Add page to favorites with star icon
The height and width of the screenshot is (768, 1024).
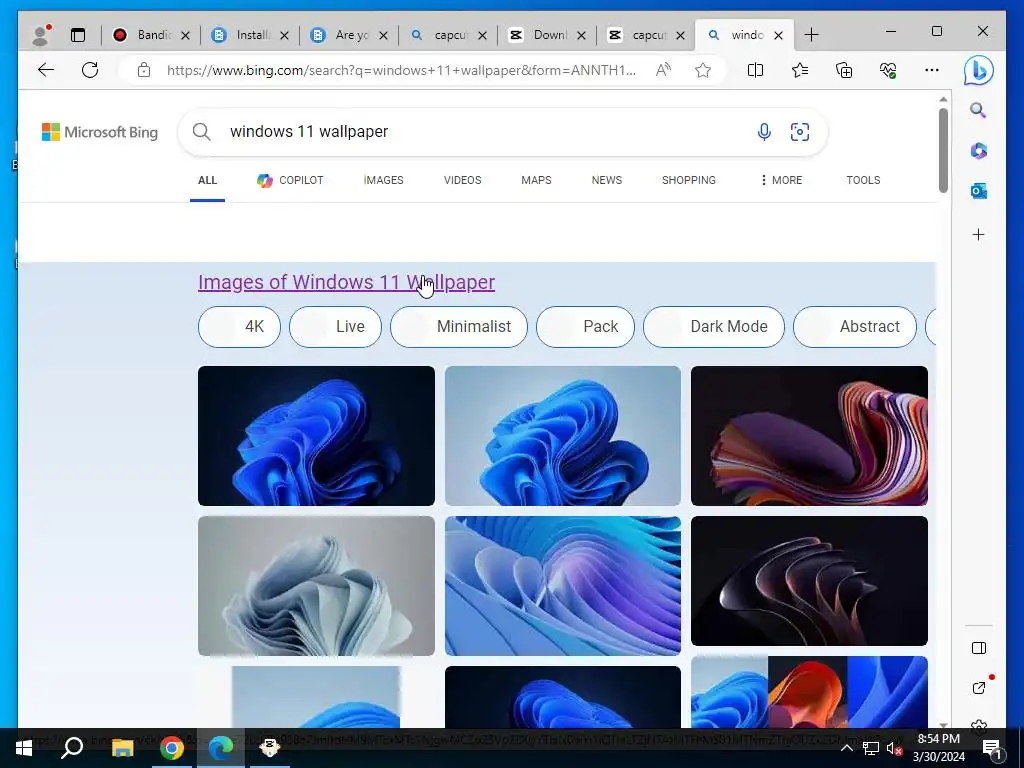coord(703,70)
